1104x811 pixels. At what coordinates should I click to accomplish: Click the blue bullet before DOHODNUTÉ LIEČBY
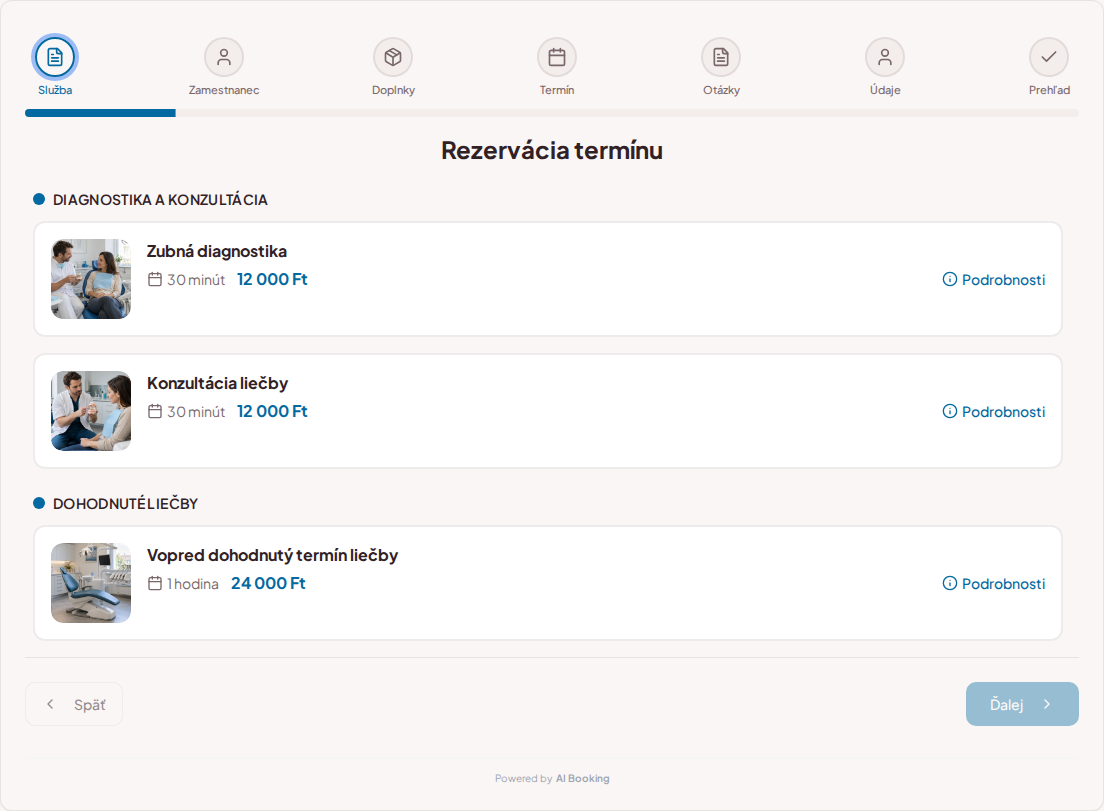point(39,503)
